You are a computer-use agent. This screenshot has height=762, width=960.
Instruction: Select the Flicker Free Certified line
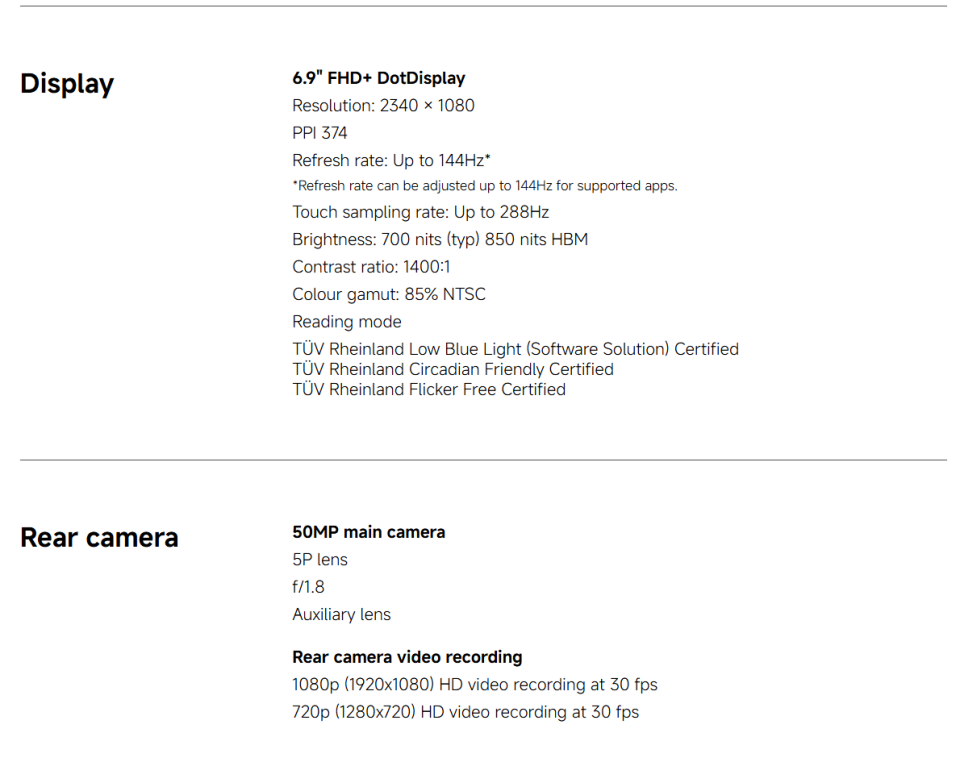429,389
